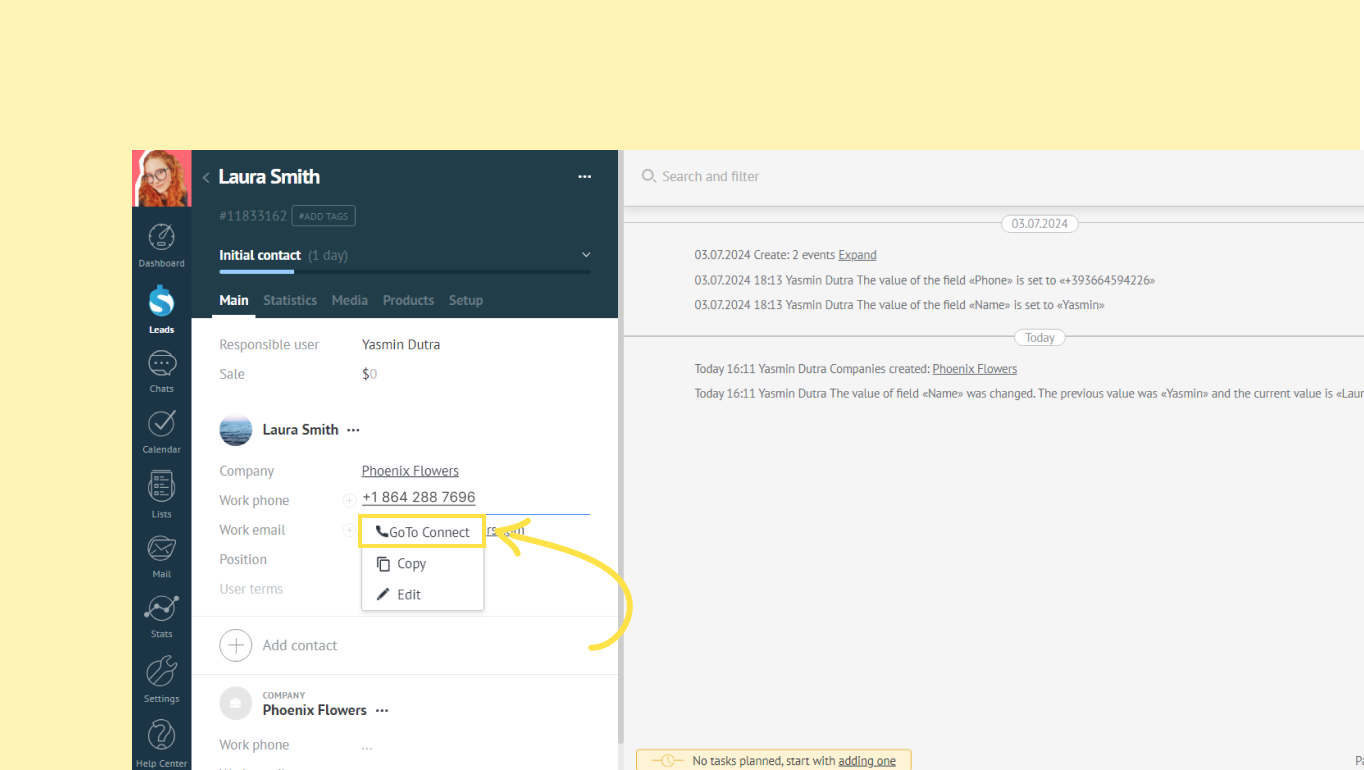Click the adding one task link
Image resolution: width=1364 pixels, height=770 pixels.
pyautogui.click(x=867, y=761)
